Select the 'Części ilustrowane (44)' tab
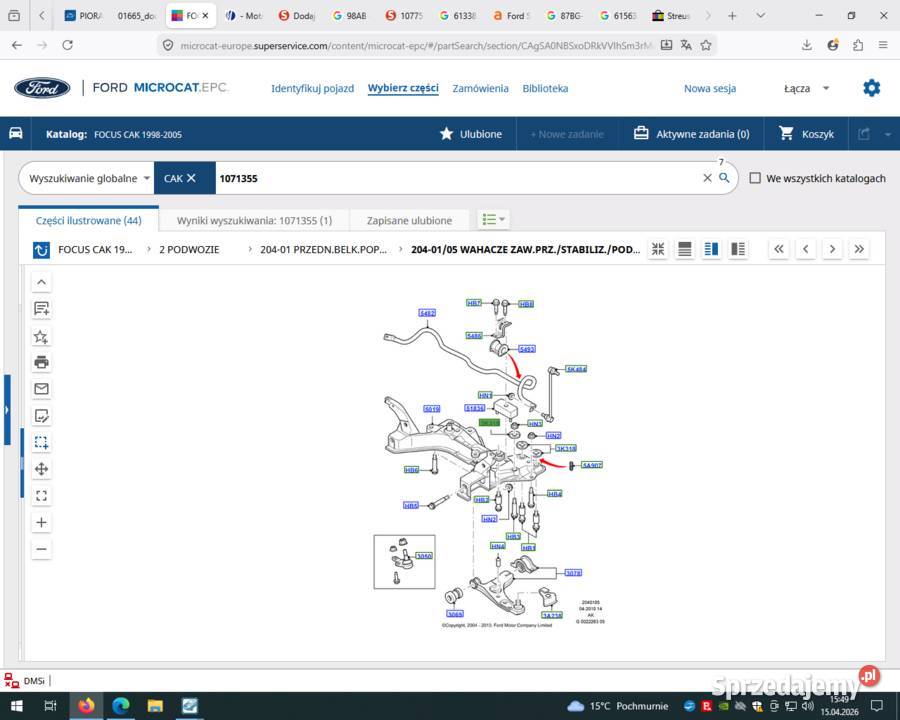The width and height of the screenshot is (900, 720). click(x=88, y=220)
